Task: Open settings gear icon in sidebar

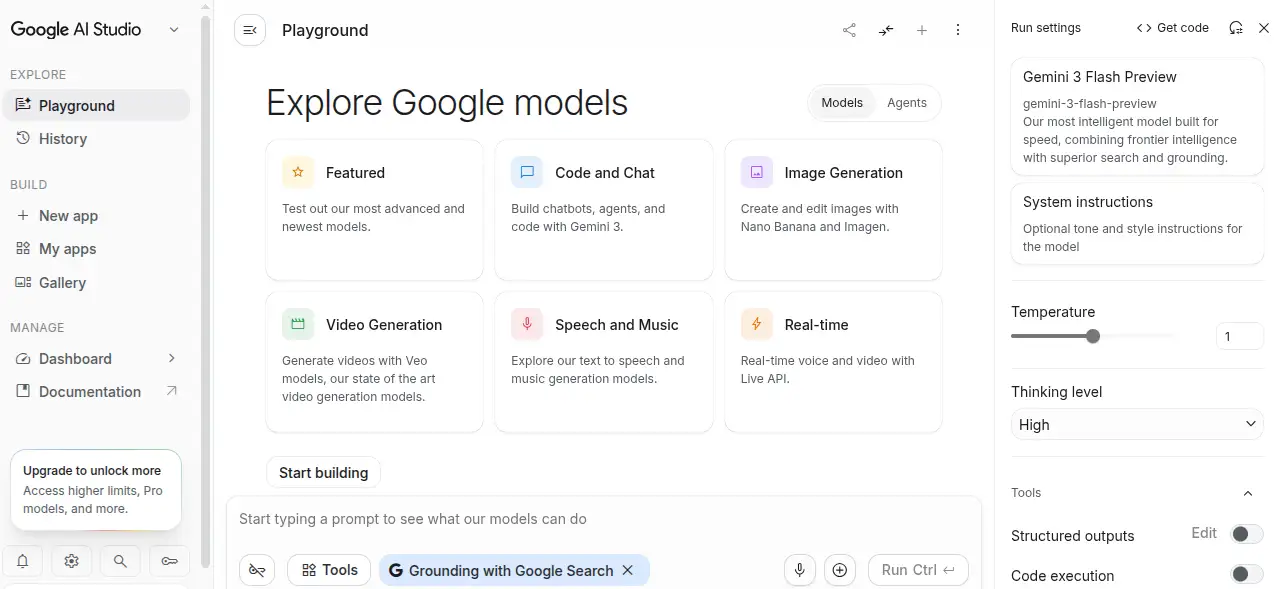Action: [72, 562]
